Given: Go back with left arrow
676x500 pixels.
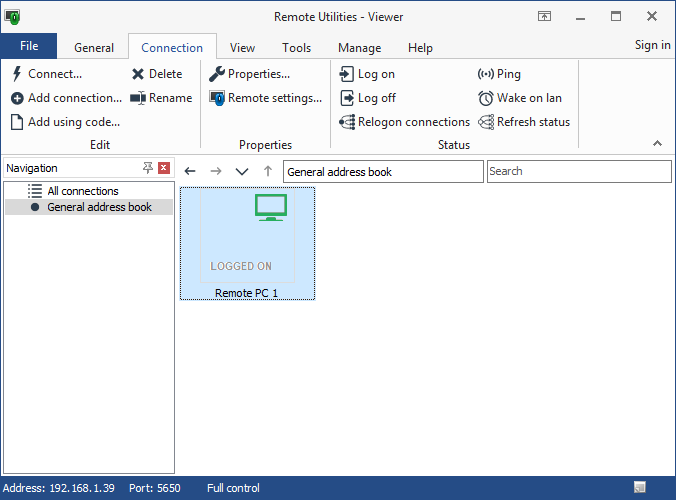Looking at the screenshot, I should coord(190,172).
